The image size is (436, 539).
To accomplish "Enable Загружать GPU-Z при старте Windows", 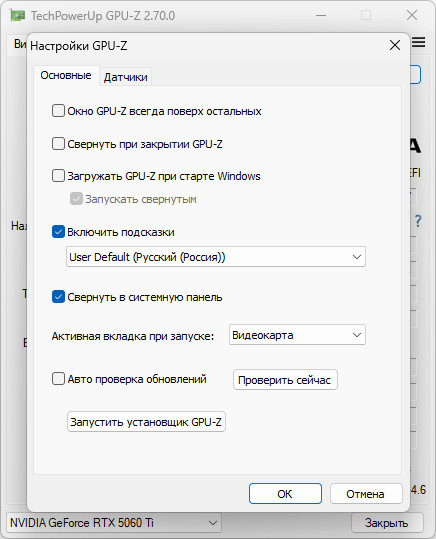I will 58,176.
